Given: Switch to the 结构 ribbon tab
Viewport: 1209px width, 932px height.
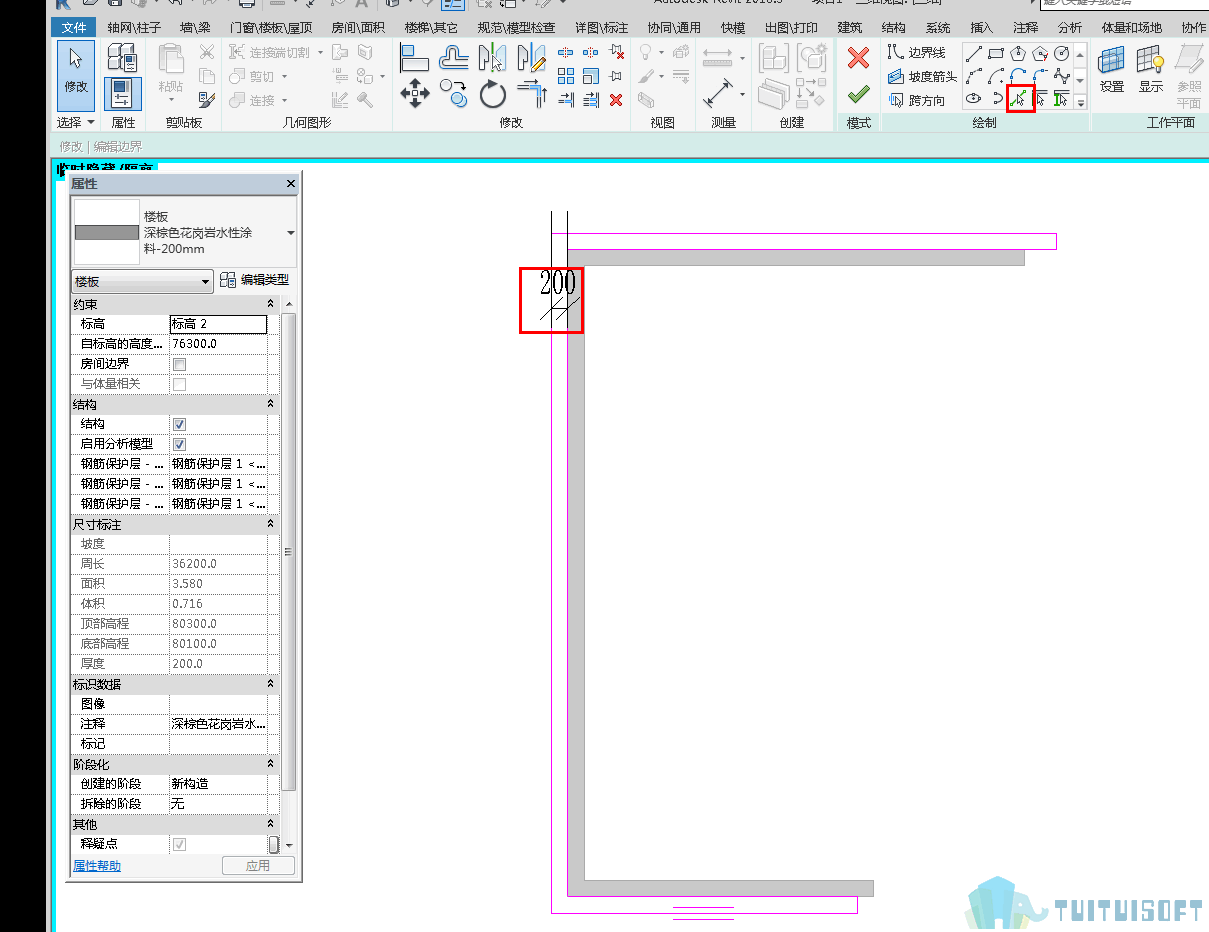Looking at the screenshot, I should pyautogui.click(x=894, y=27).
